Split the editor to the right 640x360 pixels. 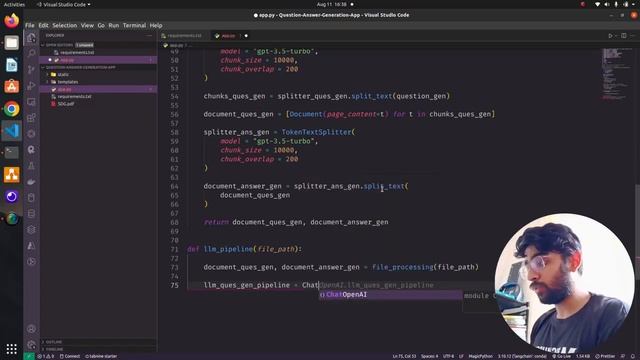click(624, 36)
